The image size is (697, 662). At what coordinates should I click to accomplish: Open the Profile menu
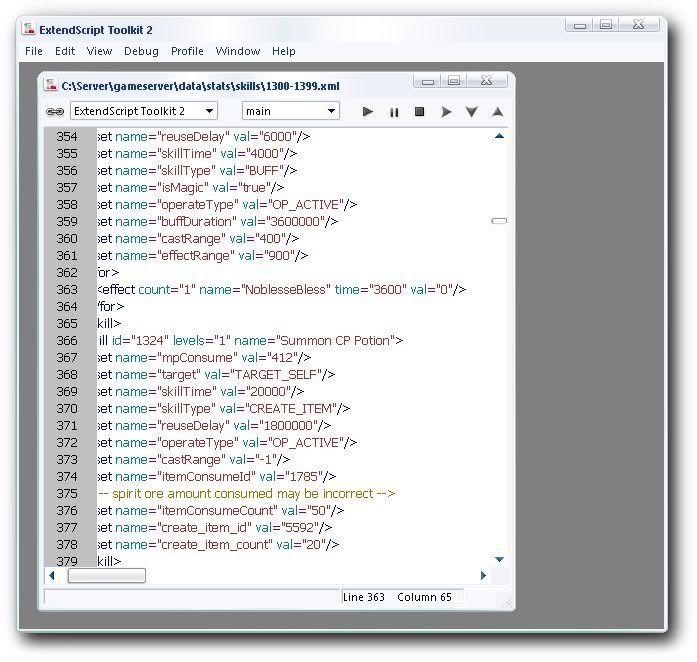click(x=187, y=51)
